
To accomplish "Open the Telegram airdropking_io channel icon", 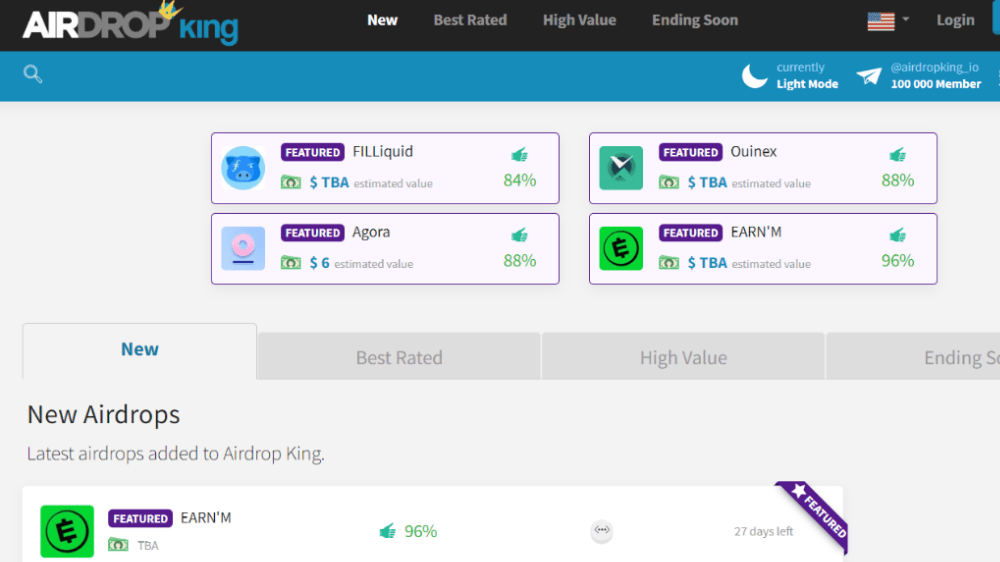I will tap(869, 76).
